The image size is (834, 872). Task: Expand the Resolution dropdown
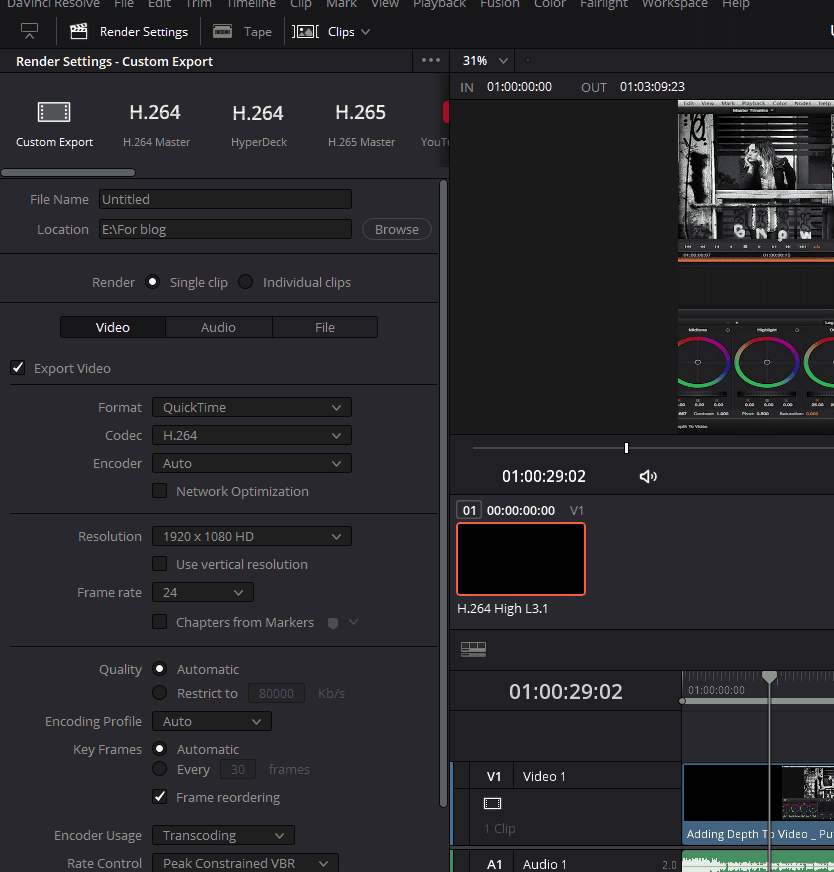[251, 536]
